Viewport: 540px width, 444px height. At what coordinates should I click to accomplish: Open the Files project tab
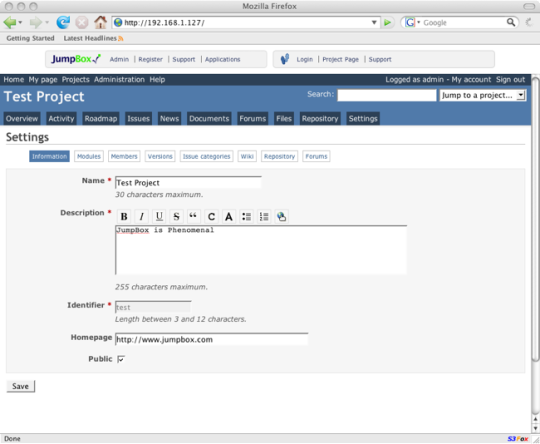[284, 119]
